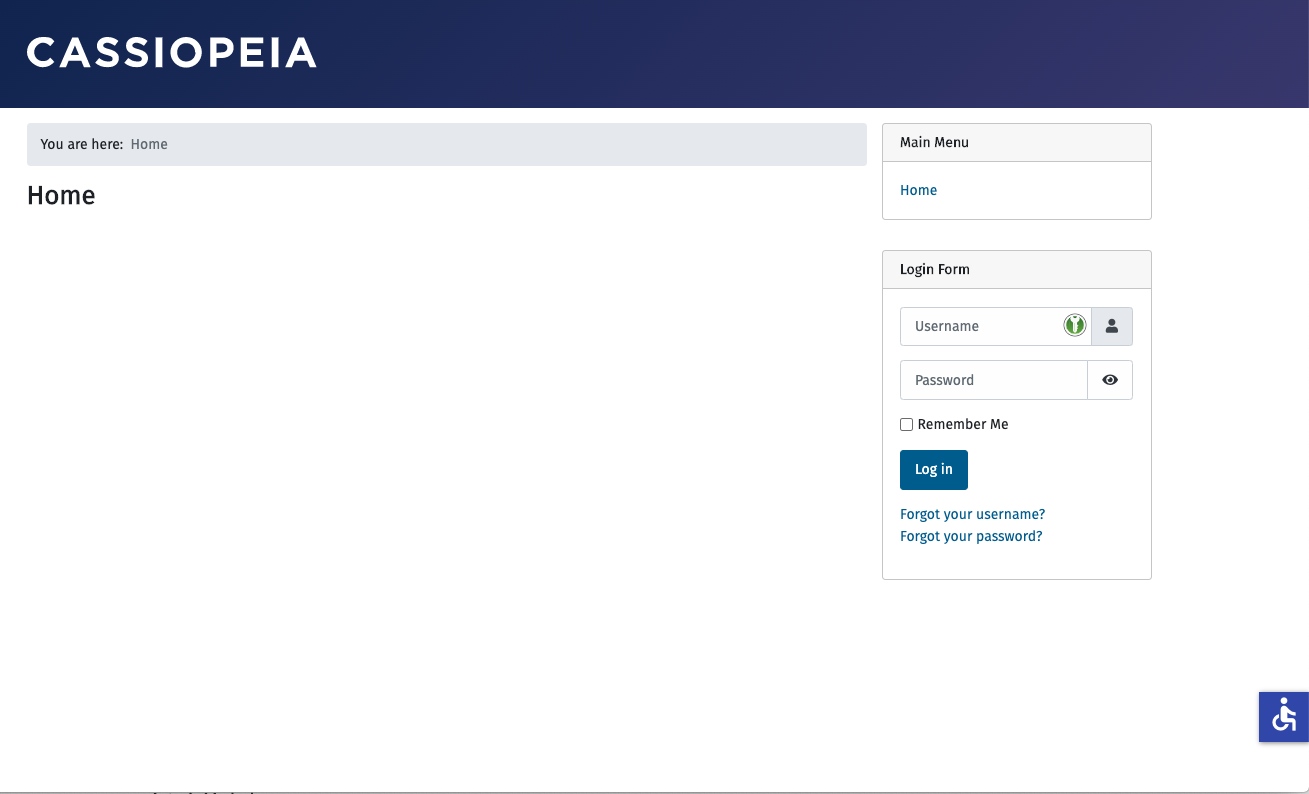Click the gray breadcrumb bar background
1309x794 pixels.
[x=500, y=144]
